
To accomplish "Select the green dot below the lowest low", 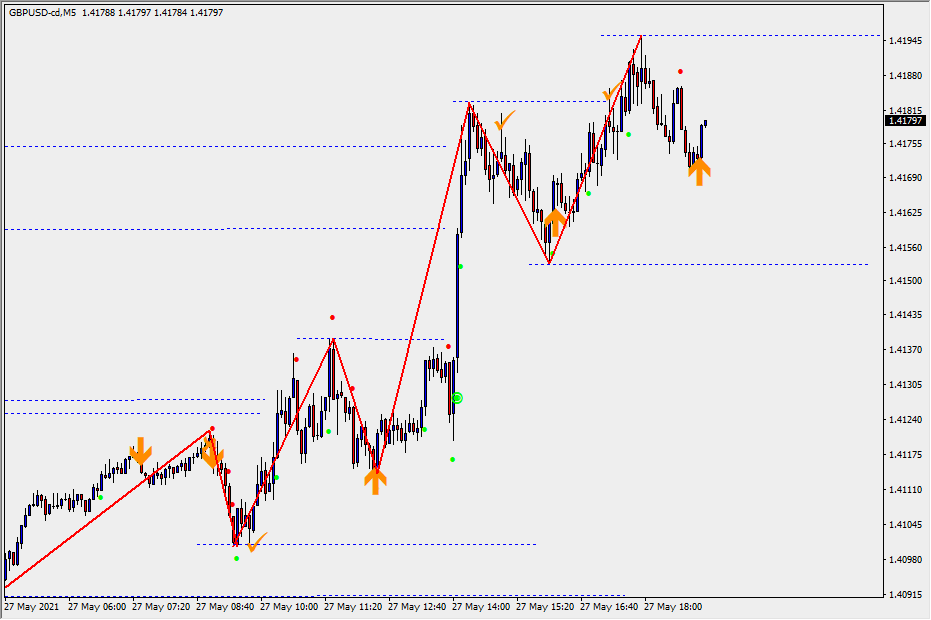I will click(236, 558).
